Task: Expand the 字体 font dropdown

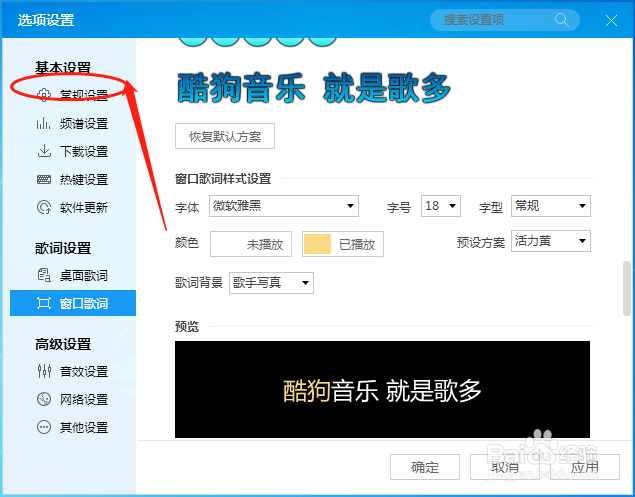Action: (284, 206)
